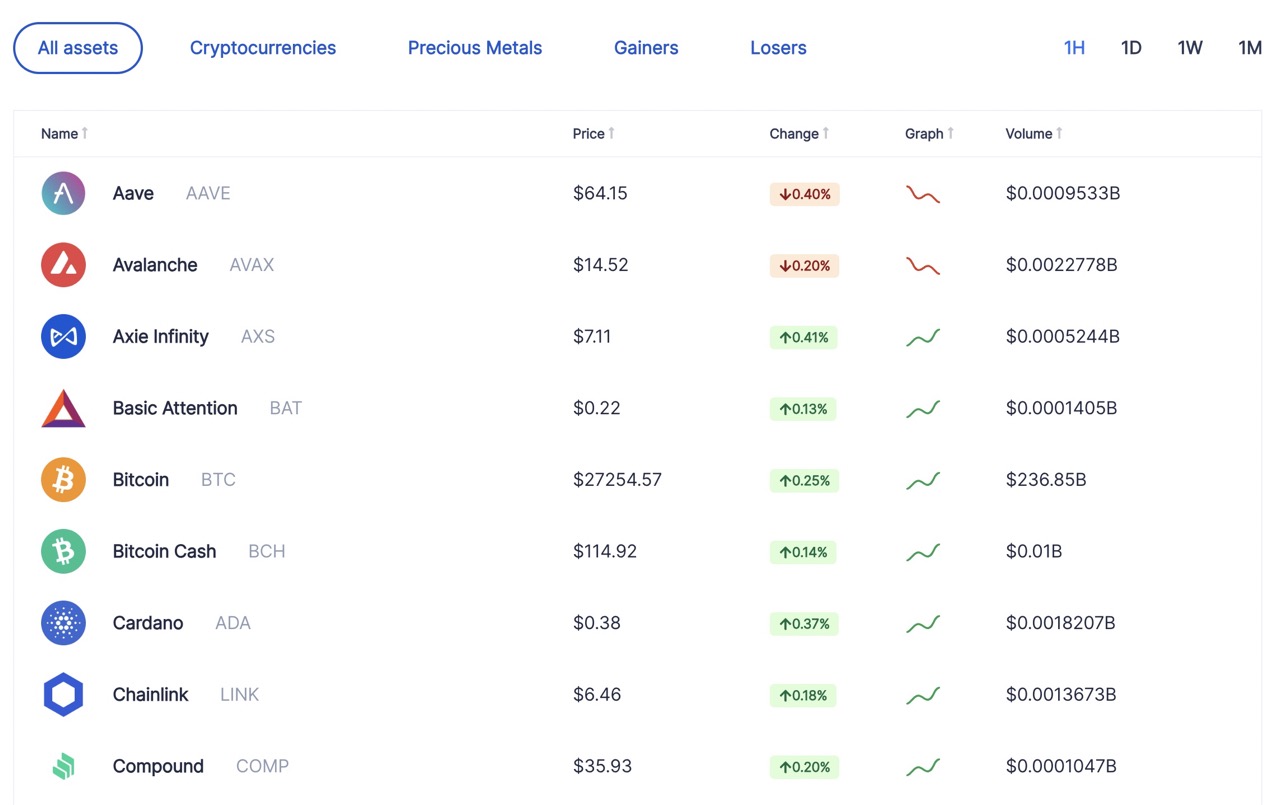Sort table by Name column
Screen dimensions: 1280x805
click(x=64, y=134)
